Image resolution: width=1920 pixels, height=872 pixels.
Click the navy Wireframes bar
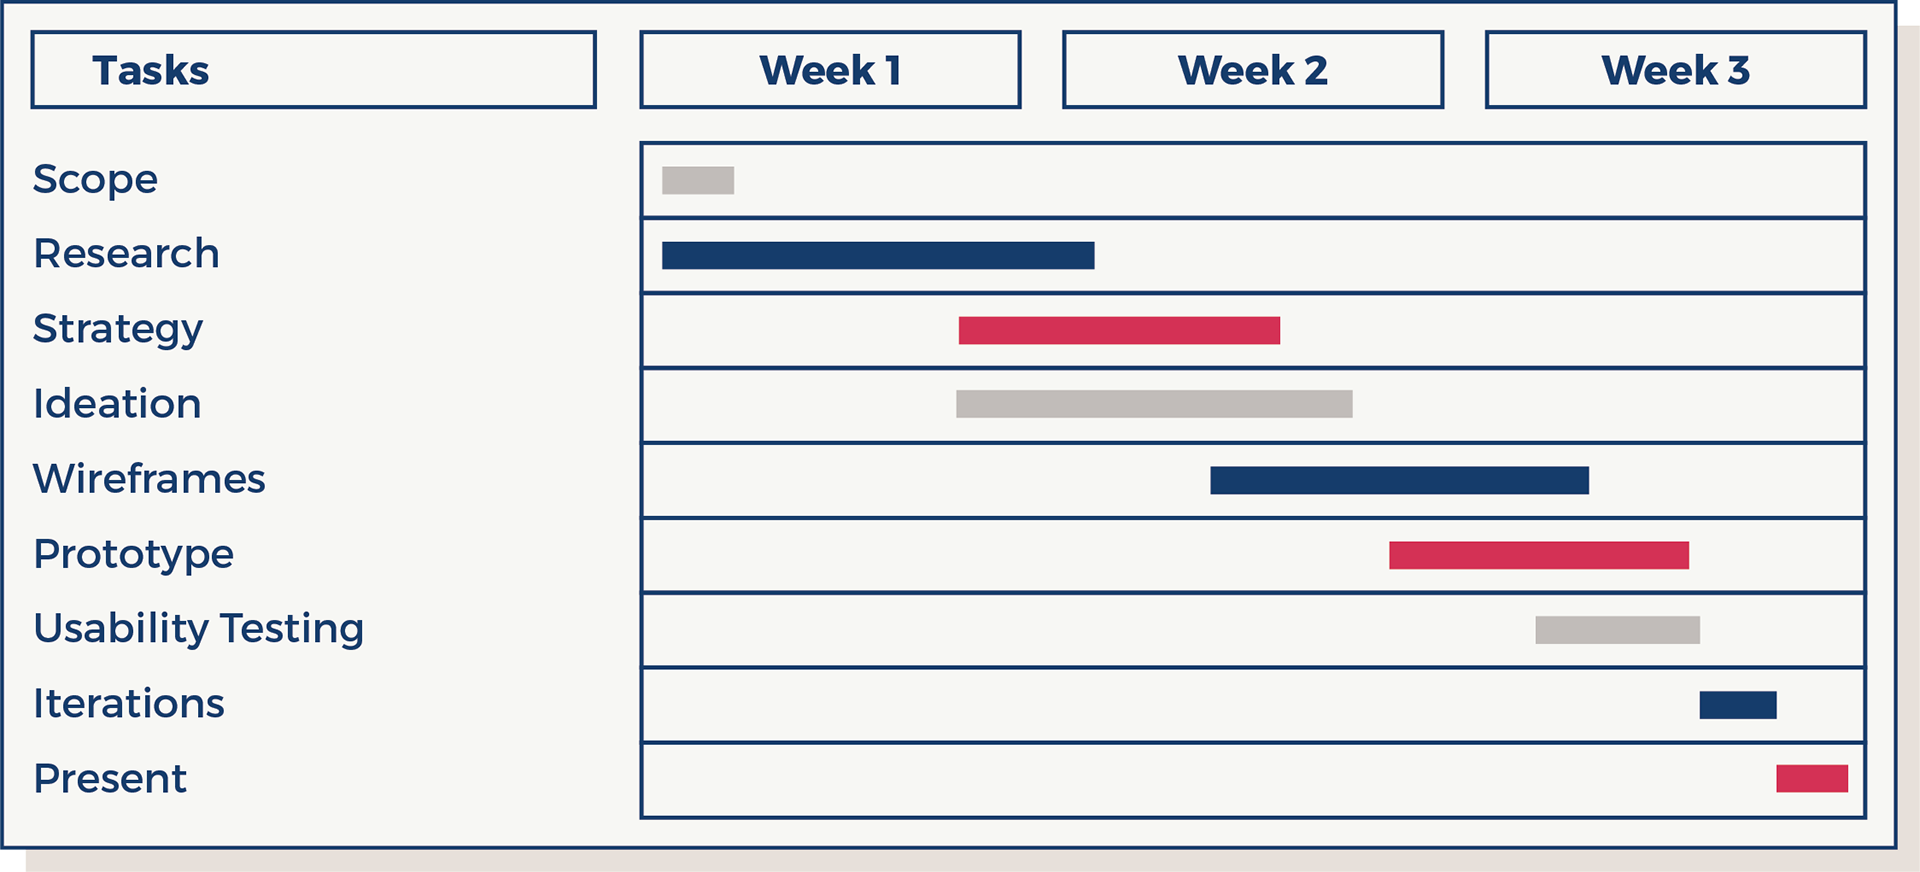coord(1399,480)
